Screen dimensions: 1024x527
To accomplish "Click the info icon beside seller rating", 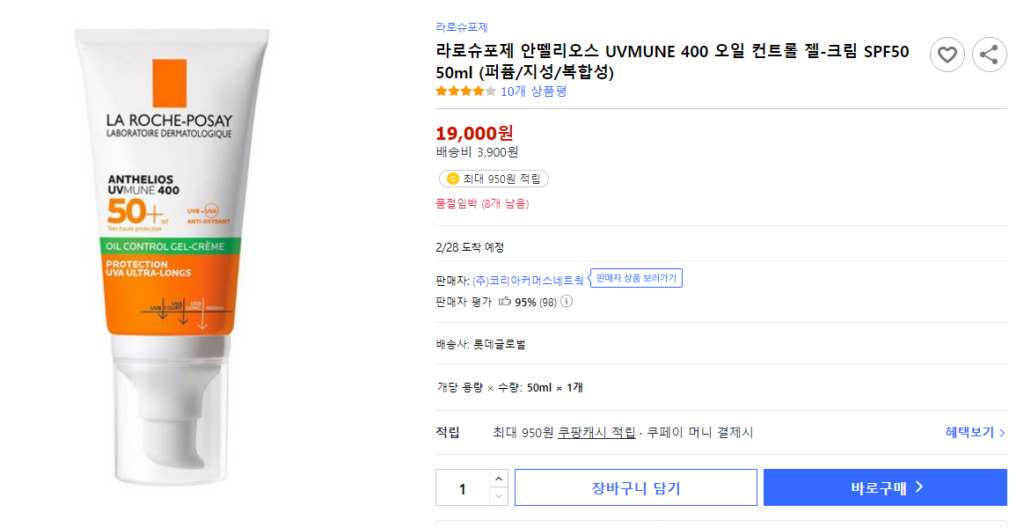I will [x=567, y=301].
